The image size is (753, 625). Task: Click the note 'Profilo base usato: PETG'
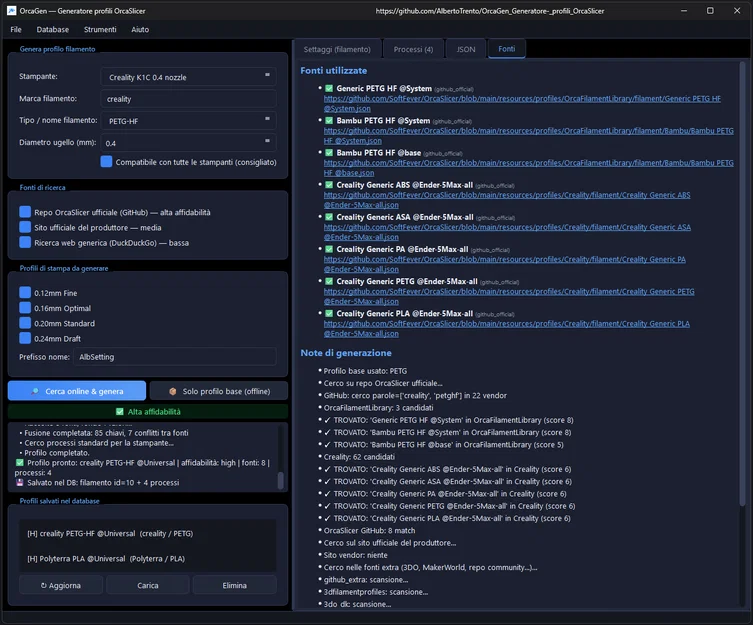pos(365,371)
